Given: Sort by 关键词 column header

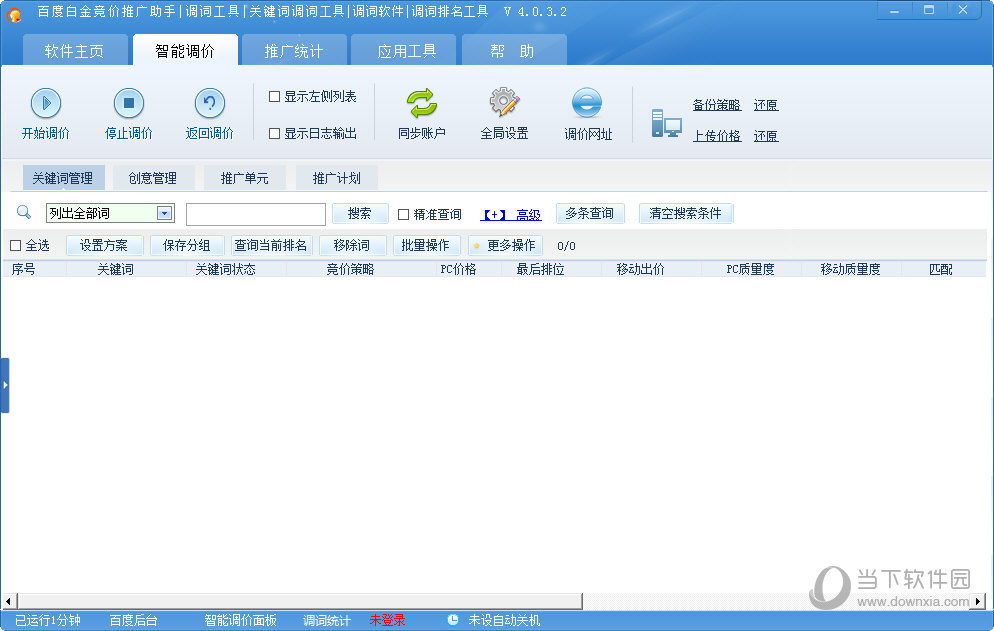Looking at the screenshot, I should coord(115,269).
